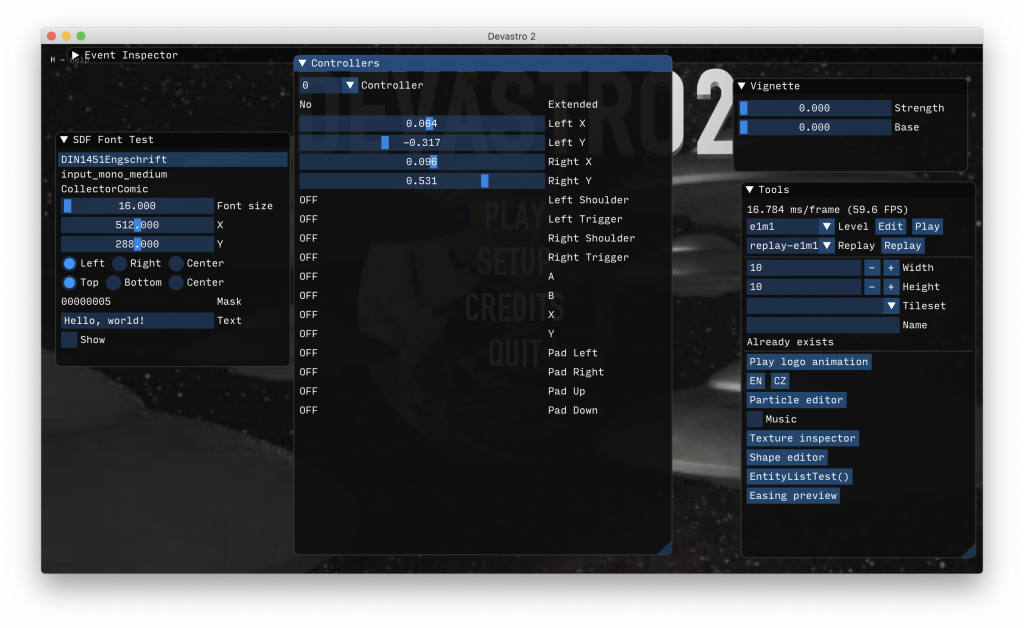The height and width of the screenshot is (628, 1024).
Task: Click the Left Shoulder OFF state
Action: tap(308, 200)
